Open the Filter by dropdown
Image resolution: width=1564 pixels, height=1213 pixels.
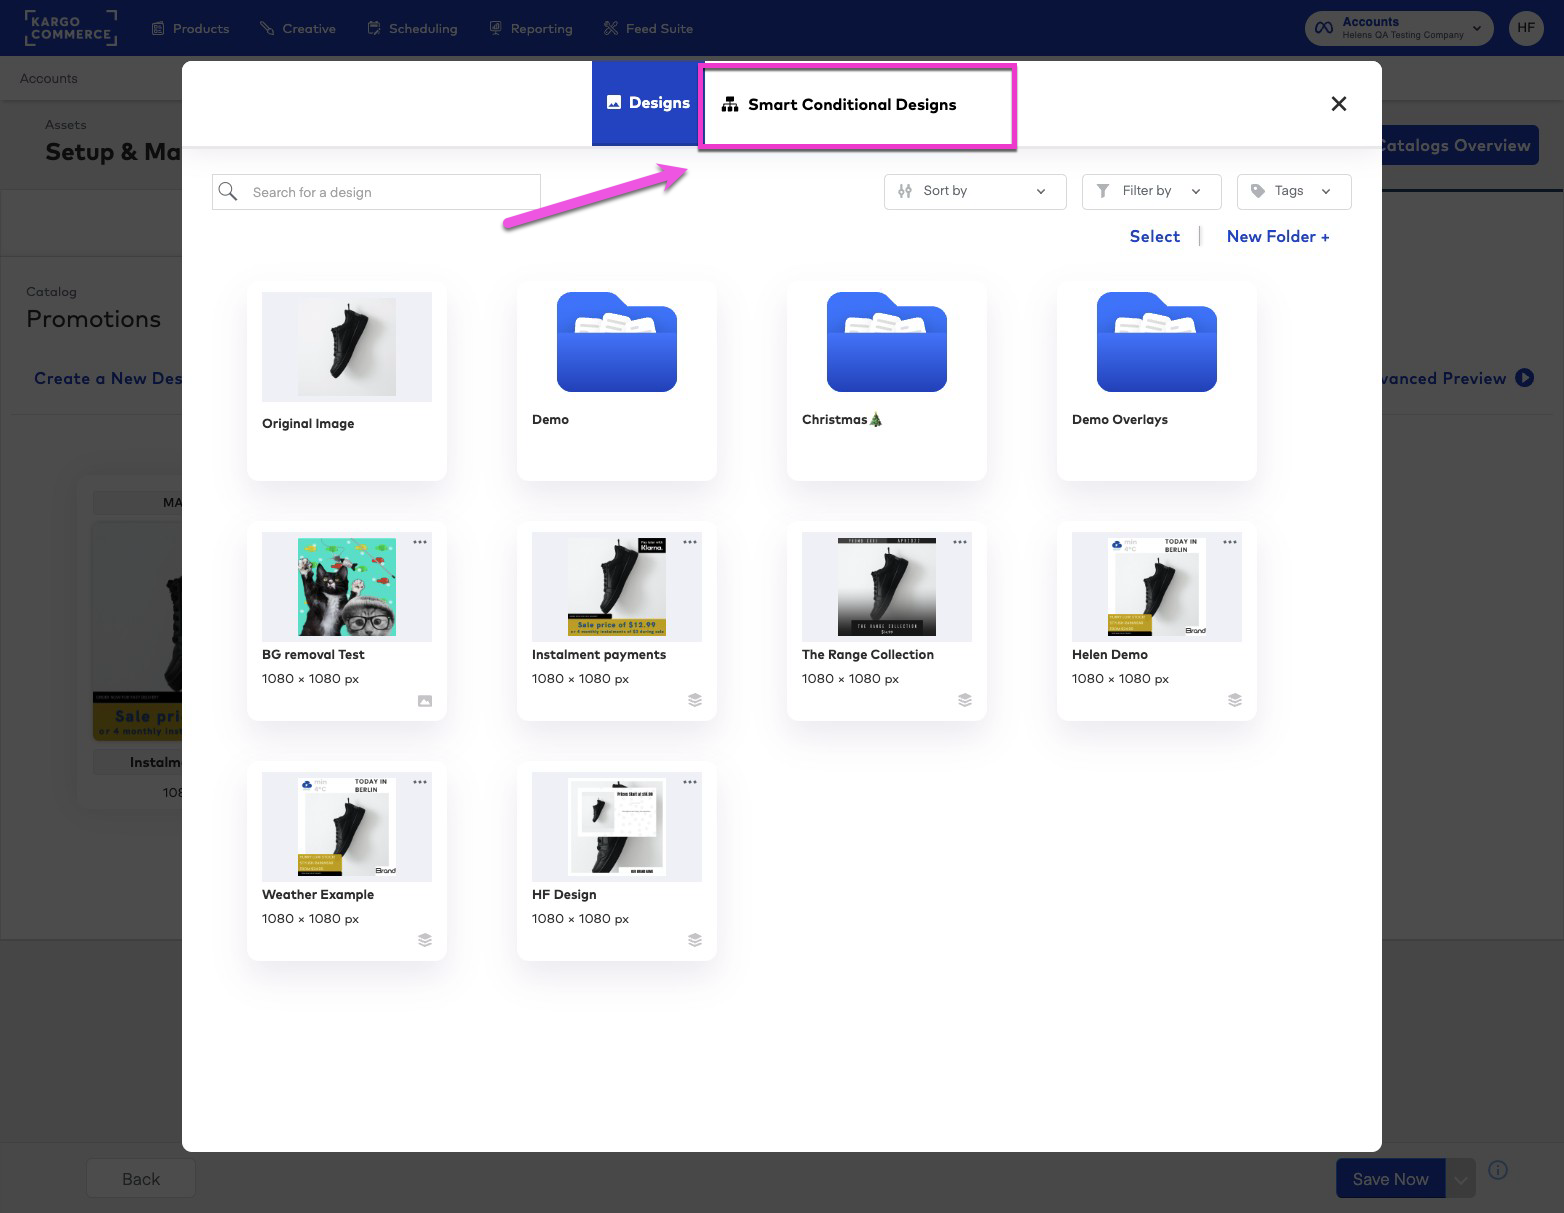coord(1151,191)
